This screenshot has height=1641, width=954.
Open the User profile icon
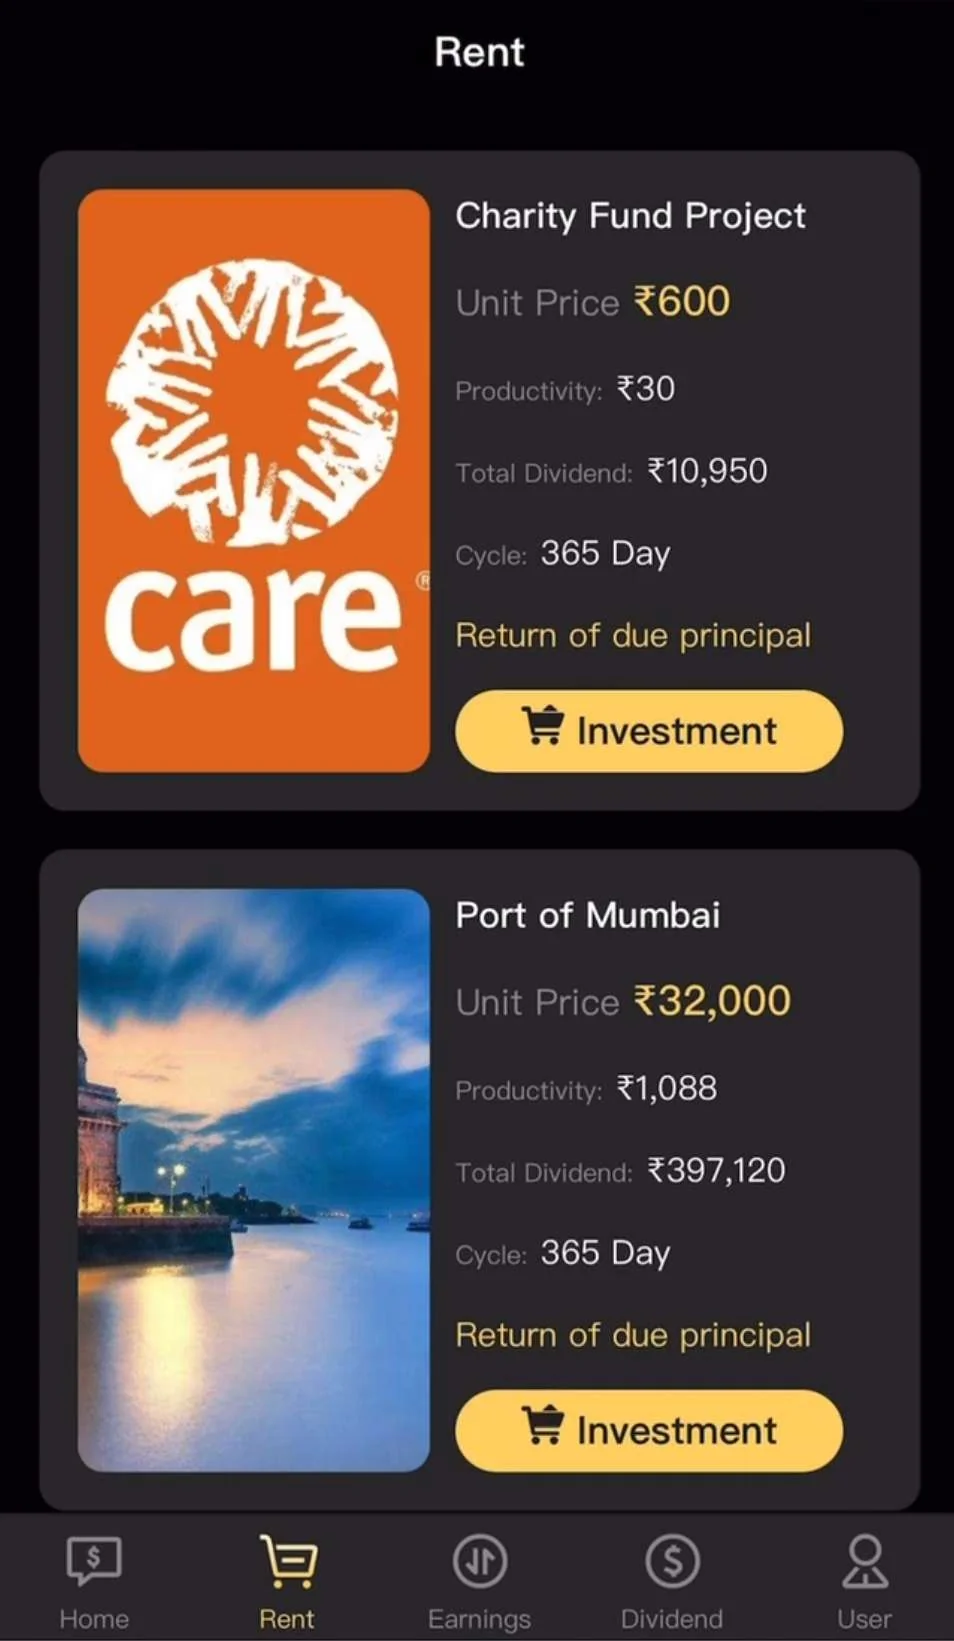(x=864, y=1561)
